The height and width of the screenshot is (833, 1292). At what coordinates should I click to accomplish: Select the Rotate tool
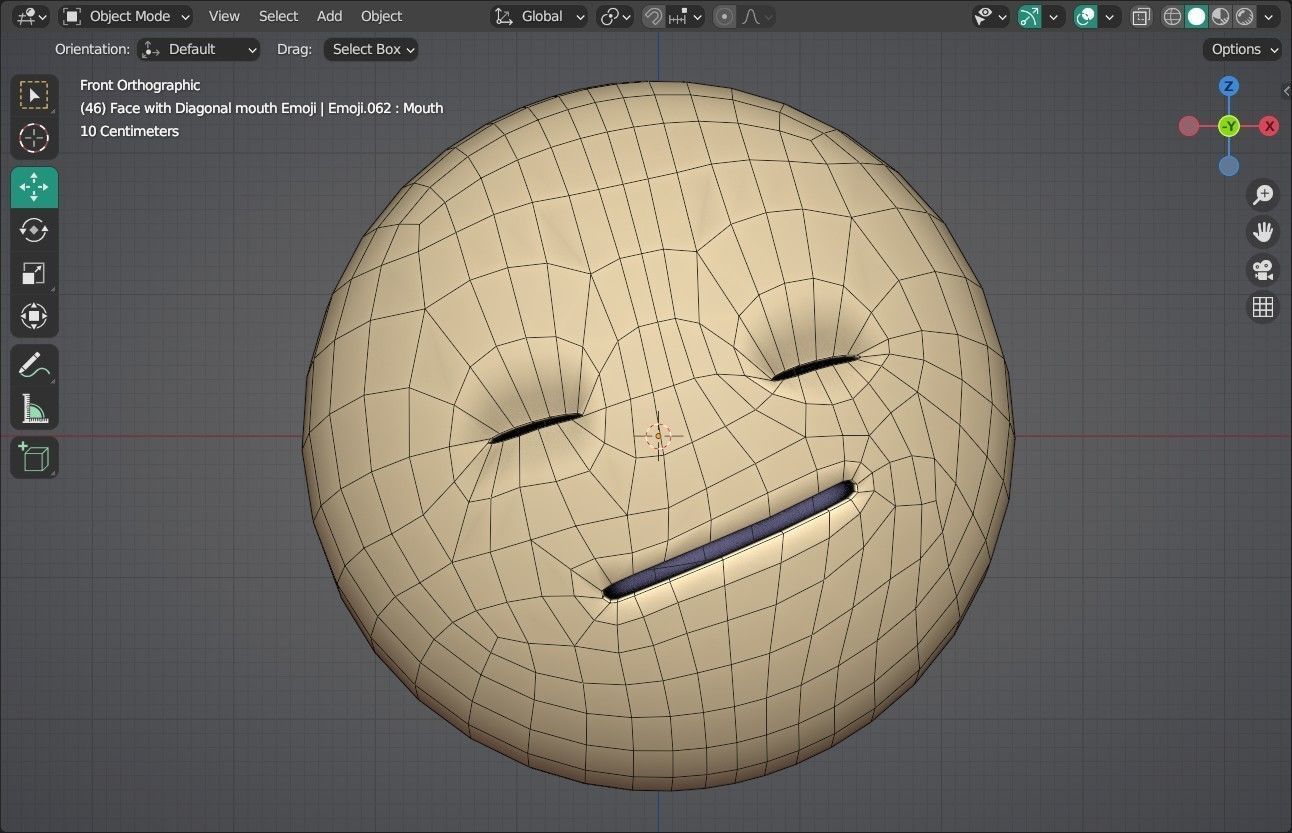coord(34,230)
